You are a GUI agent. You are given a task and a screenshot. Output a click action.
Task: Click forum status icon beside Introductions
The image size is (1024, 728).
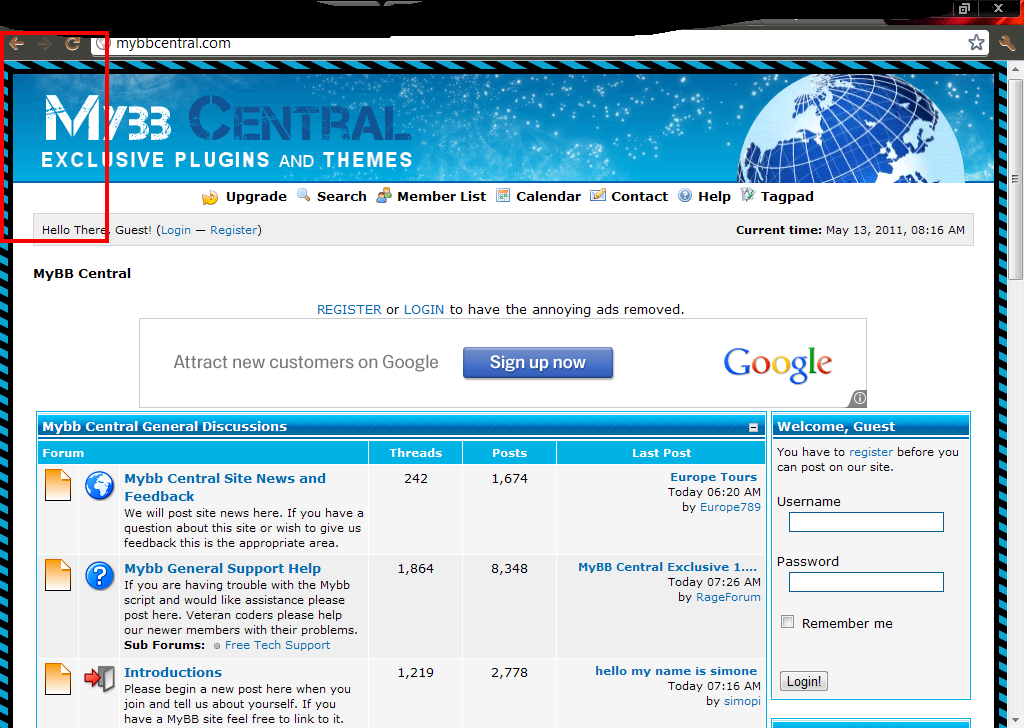point(58,679)
